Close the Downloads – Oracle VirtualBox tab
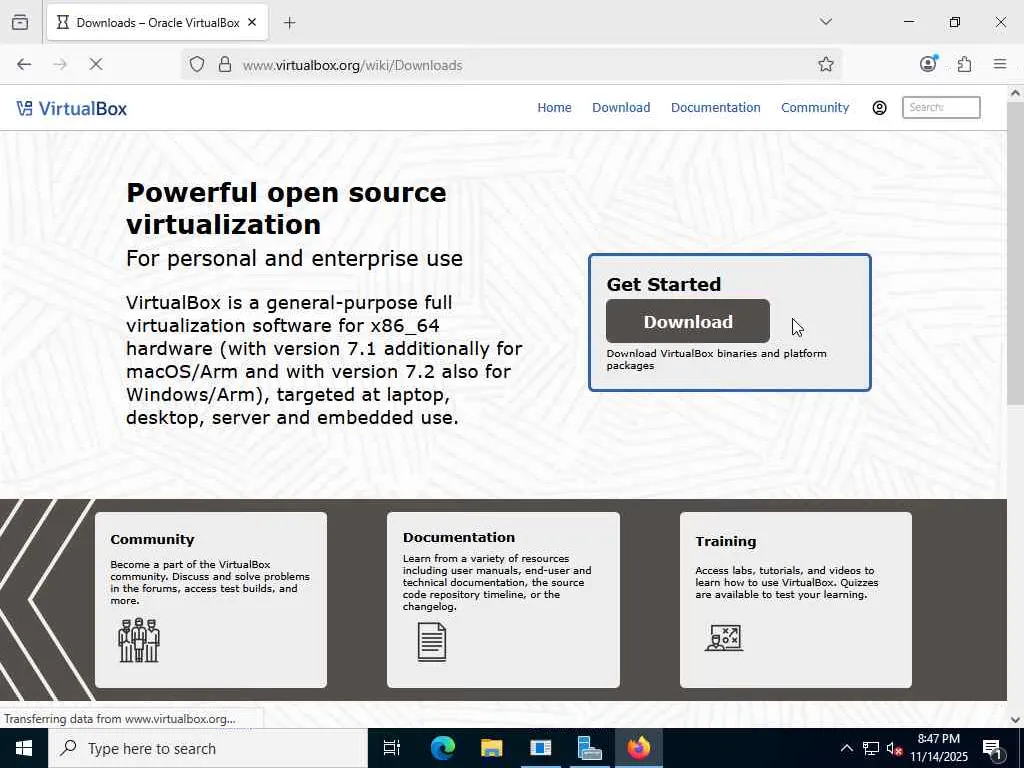This screenshot has width=1024, height=768. (x=252, y=22)
